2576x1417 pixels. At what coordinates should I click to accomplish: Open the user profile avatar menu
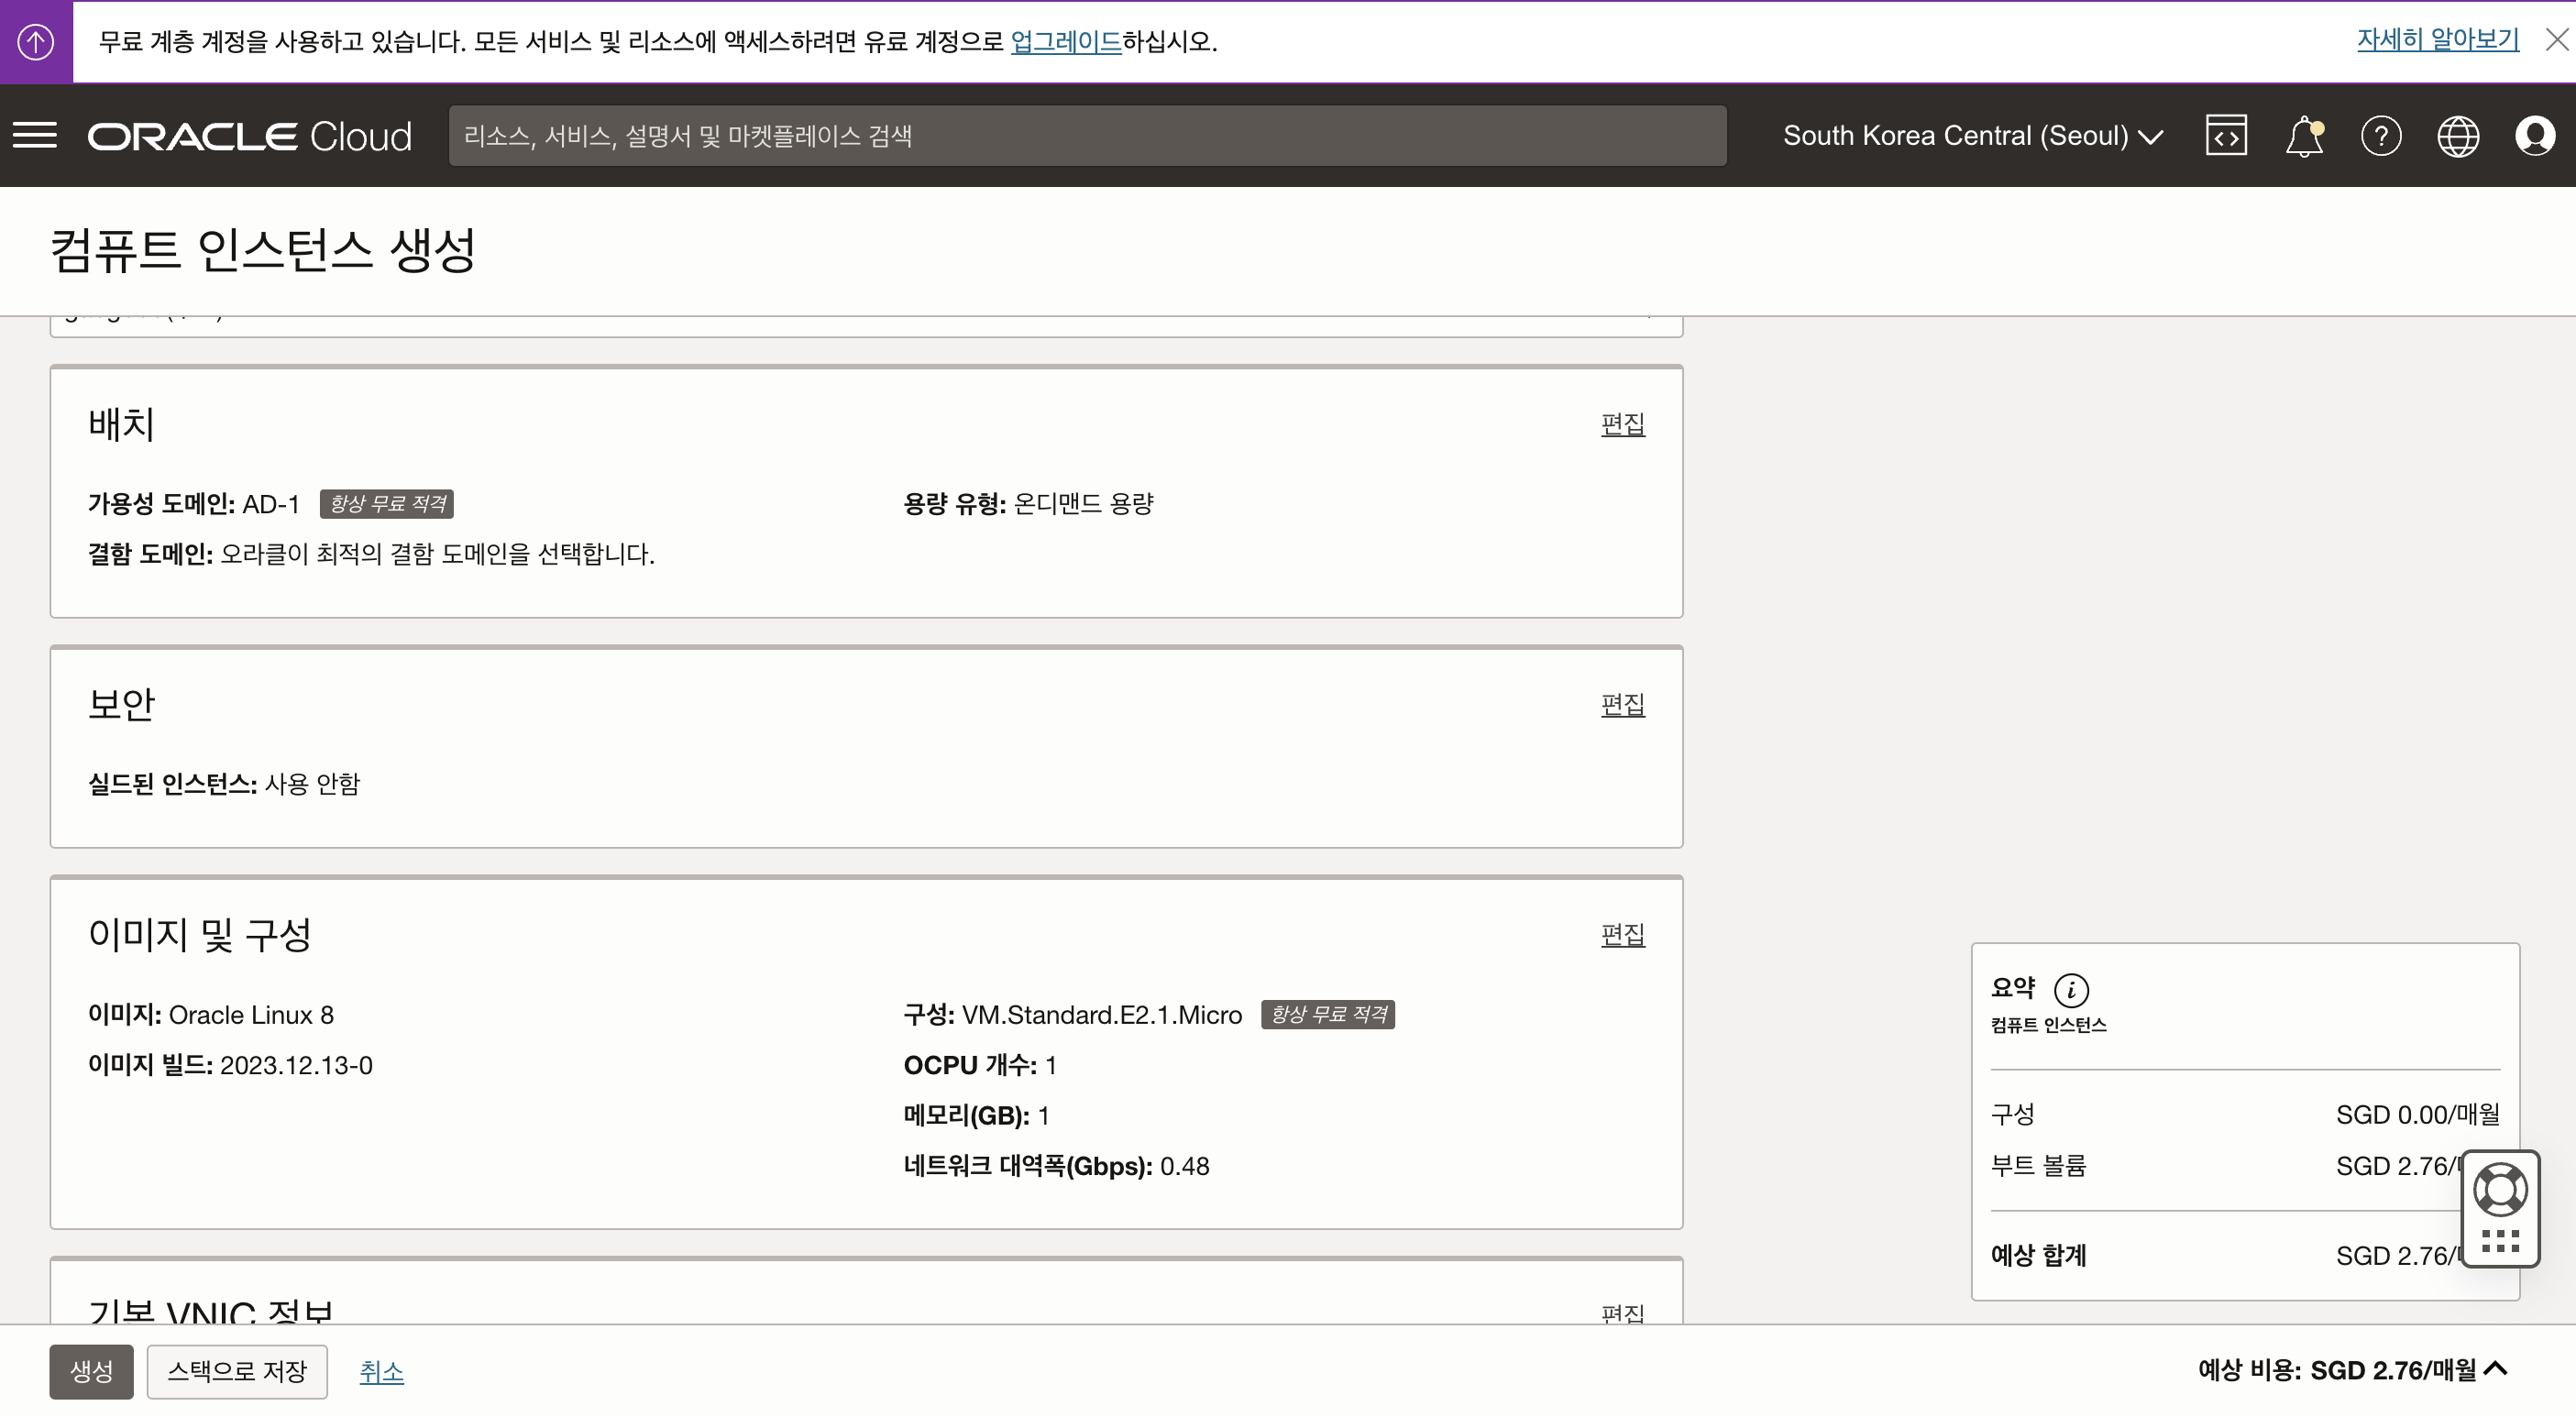2535,135
